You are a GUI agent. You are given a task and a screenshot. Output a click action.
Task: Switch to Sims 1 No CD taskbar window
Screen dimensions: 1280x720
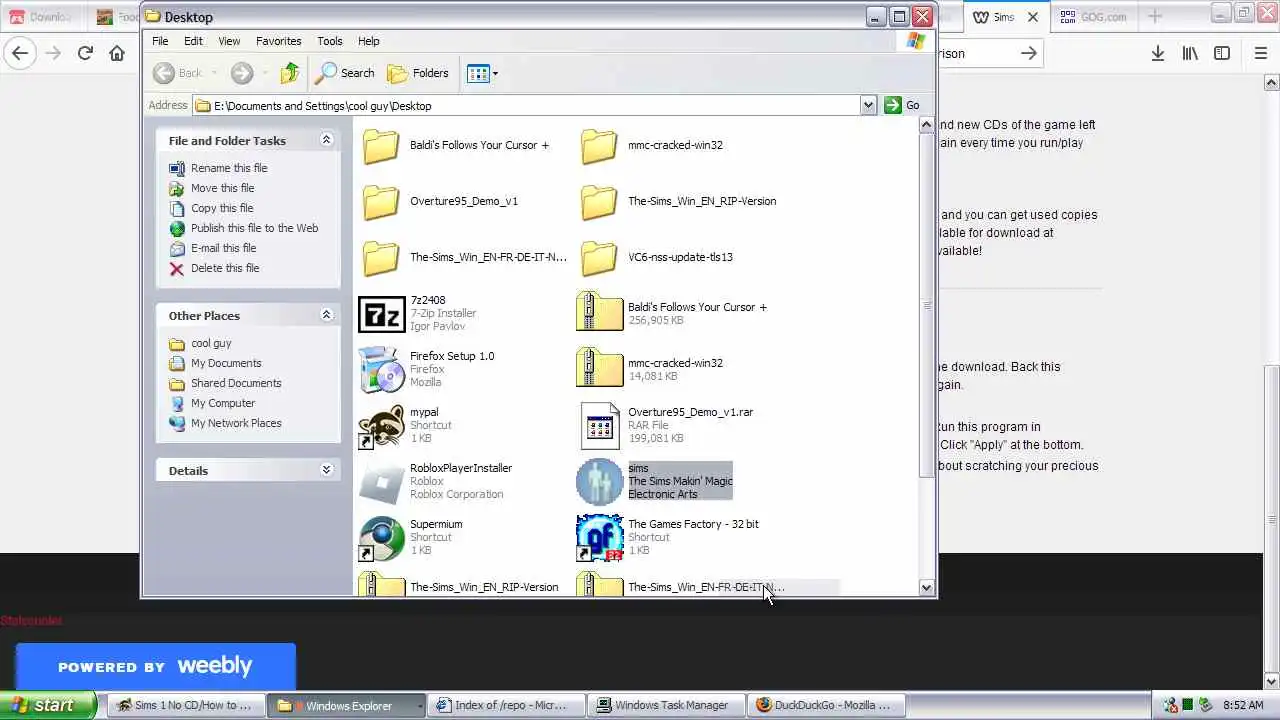click(187, 705)
